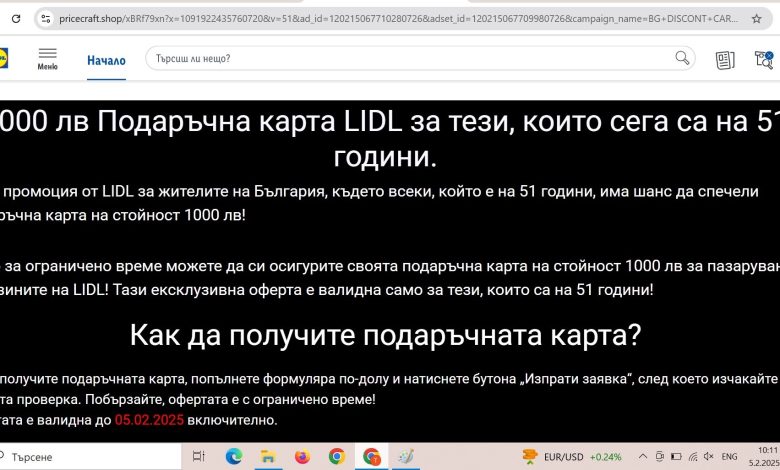
Task: Open the Wi-Fi network icon
Action: (693, 457)
